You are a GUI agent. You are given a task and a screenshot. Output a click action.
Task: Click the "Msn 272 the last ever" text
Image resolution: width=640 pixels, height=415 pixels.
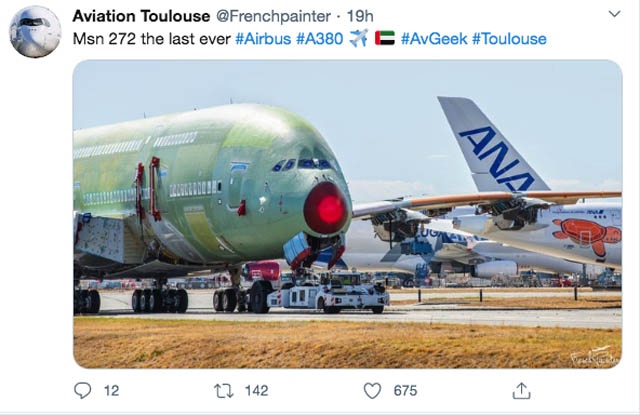[152, 39]
